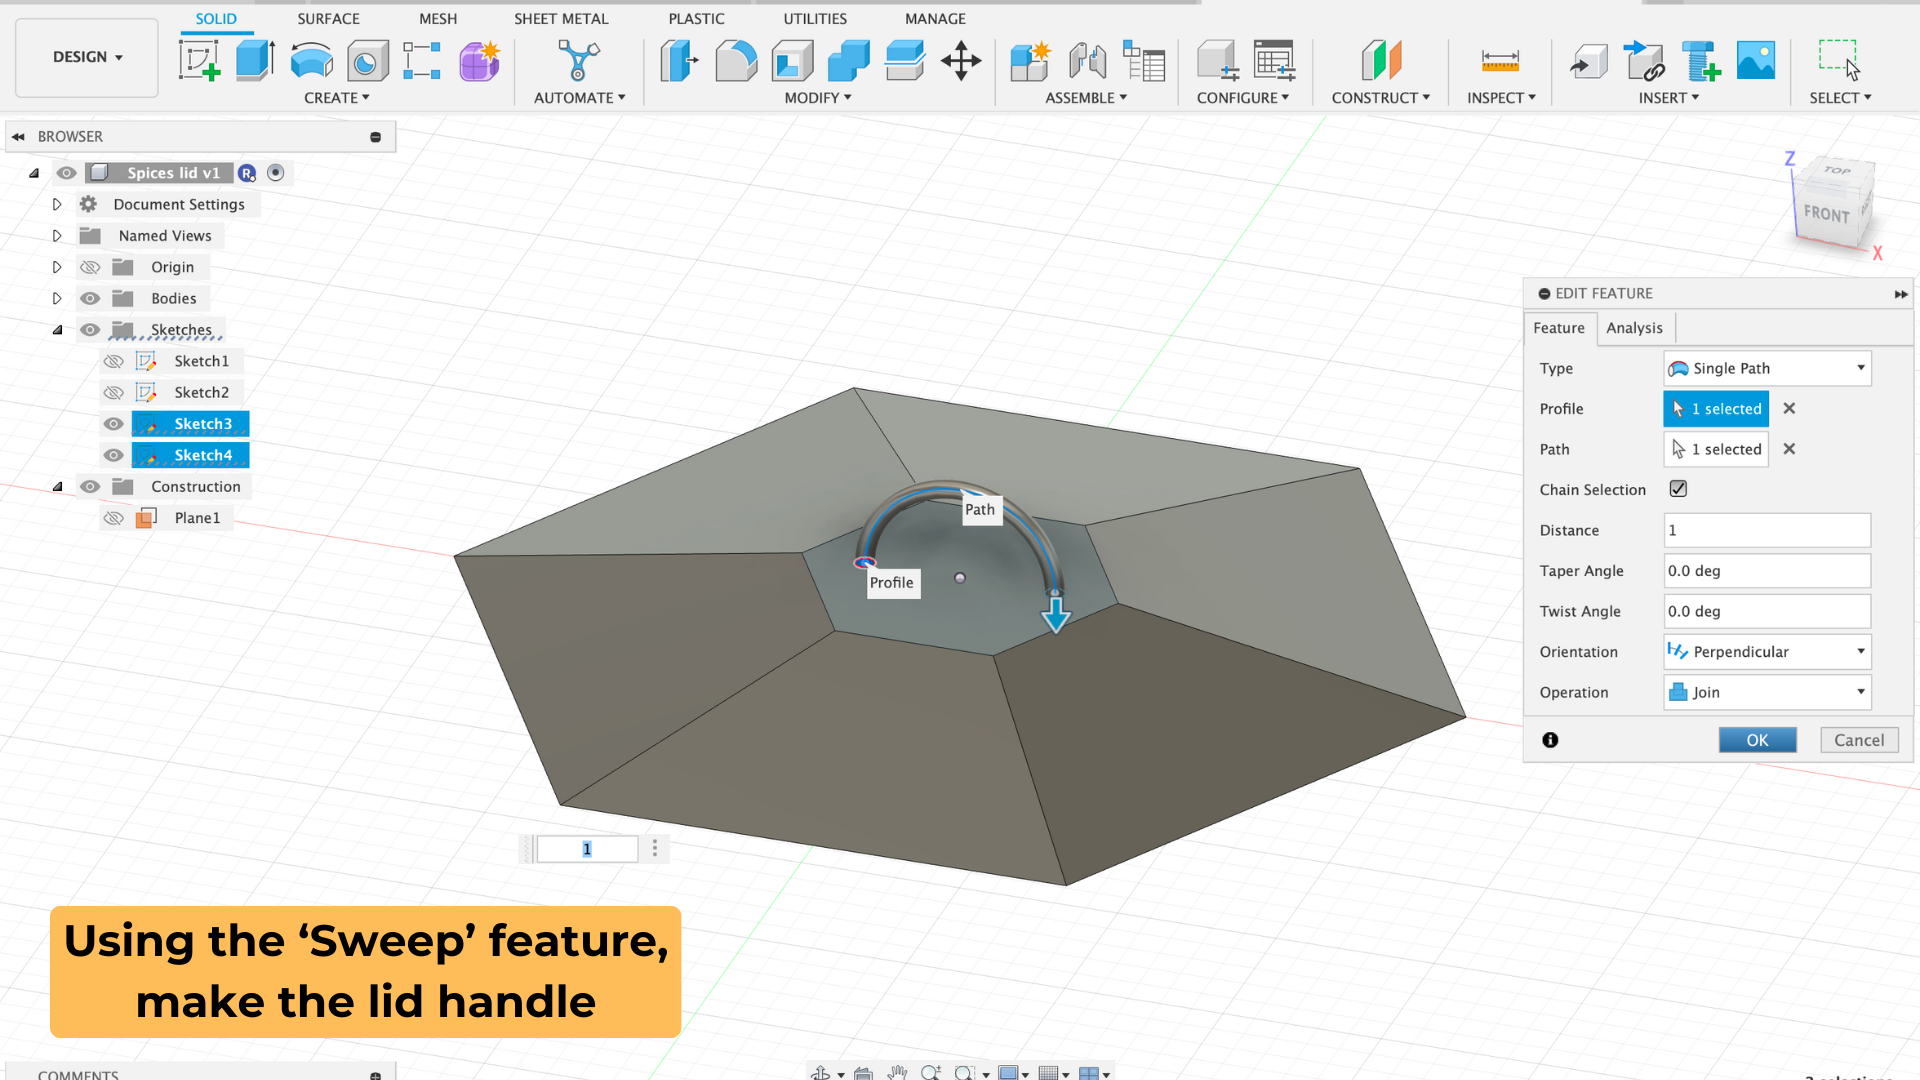Image resolution: width=1920 pixels, height=1080 pixels.
Task: Expand the Named Views node
Action: (57, 236)
